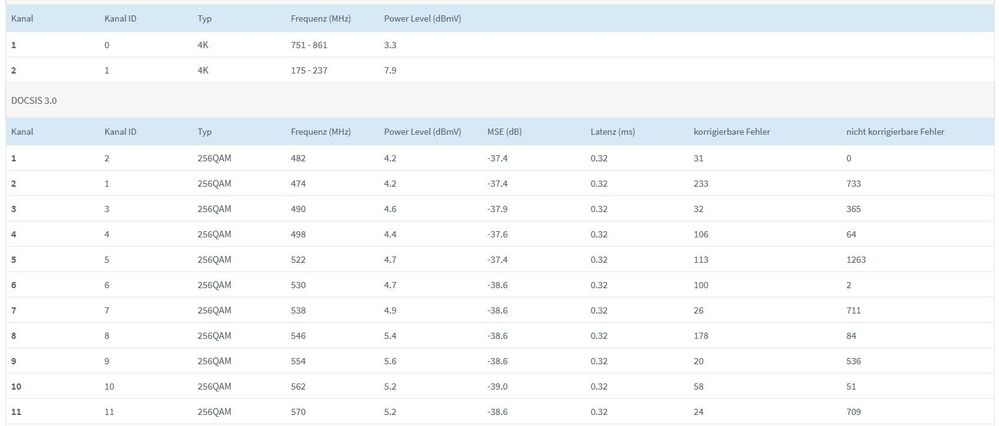Click the 3.3 power level value
The height and width of the screenshot is (426, 999).
click(391, 45)
